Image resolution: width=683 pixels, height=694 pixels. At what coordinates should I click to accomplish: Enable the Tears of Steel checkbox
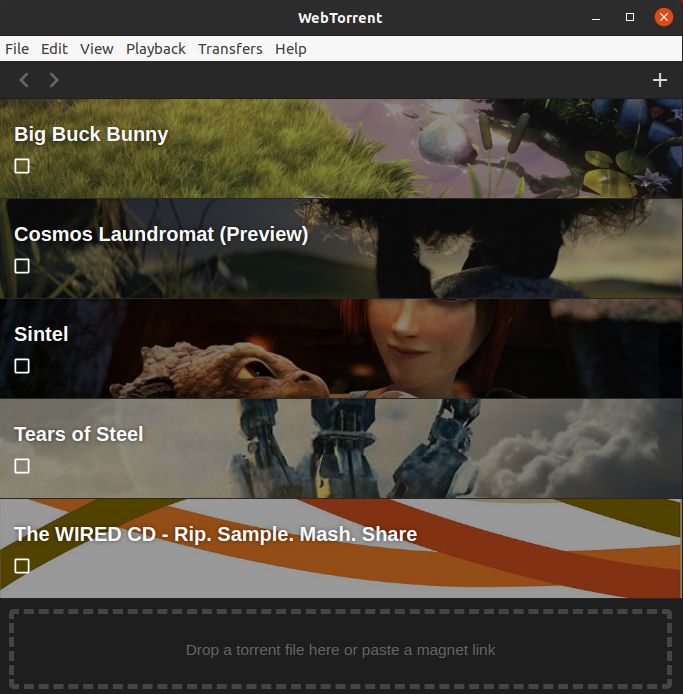pos(22,467)
